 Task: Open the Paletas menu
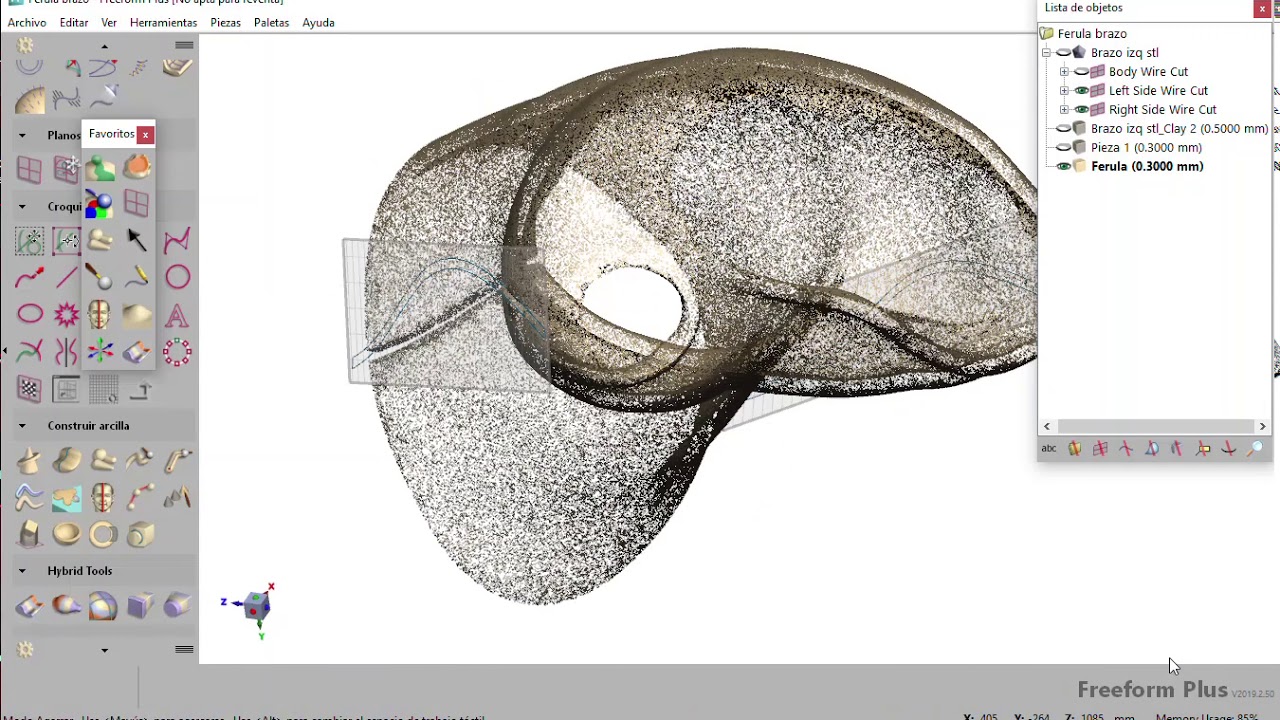(271, 22)
